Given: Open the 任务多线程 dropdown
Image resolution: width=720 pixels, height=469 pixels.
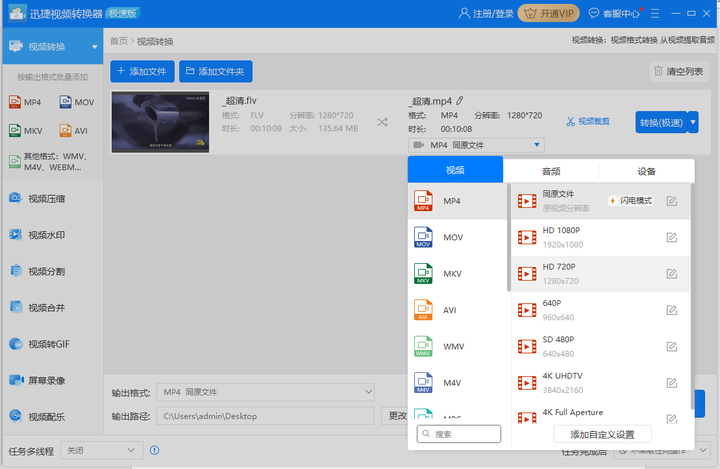Looking at the screenshot, I should click(102, 450).
